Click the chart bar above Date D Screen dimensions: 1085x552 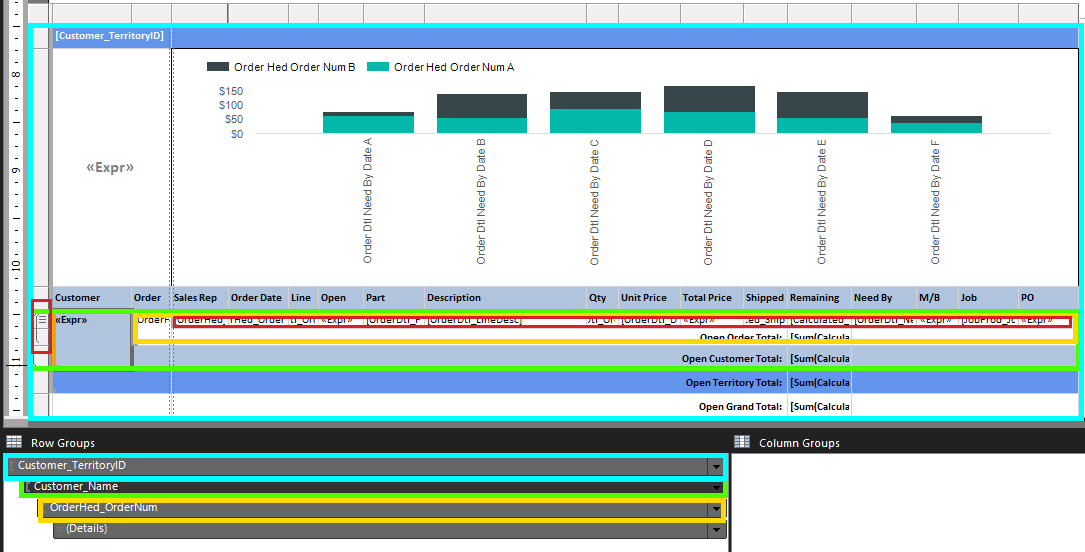[x=709, y=109]
